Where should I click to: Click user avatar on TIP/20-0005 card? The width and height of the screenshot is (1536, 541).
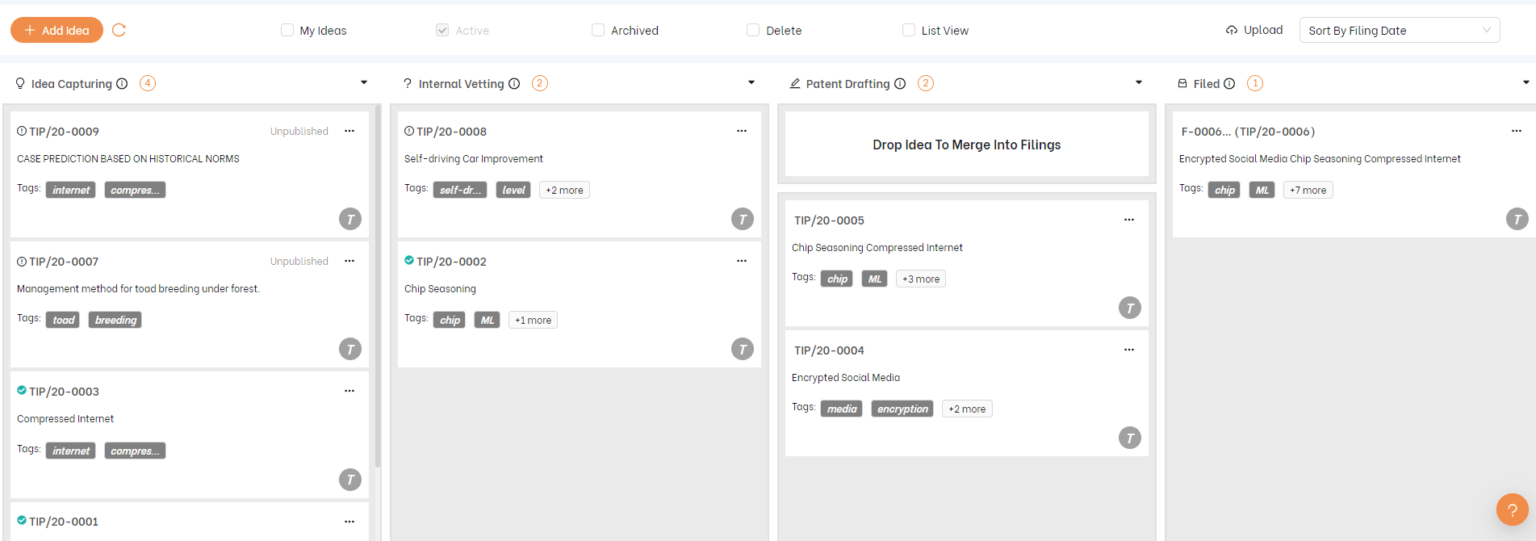pos(1129,308)
